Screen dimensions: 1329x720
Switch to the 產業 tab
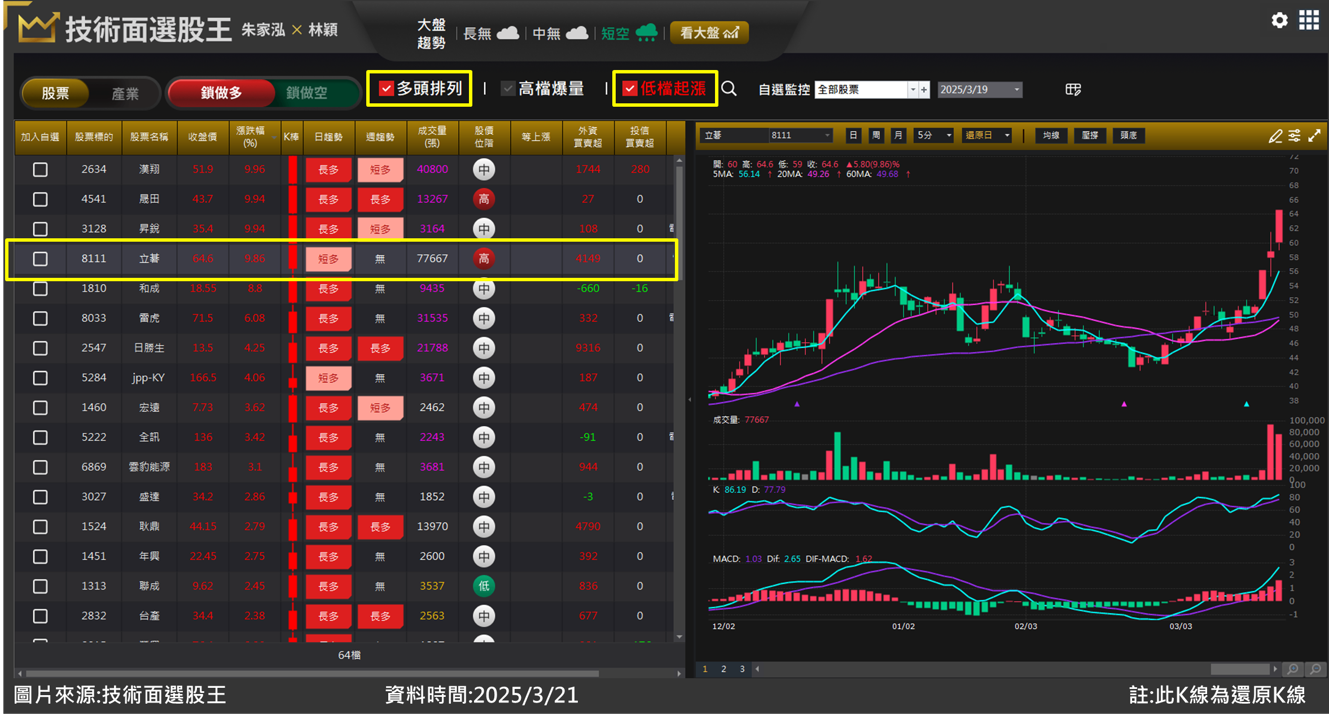pyautogui.click(x=125, y=93)
